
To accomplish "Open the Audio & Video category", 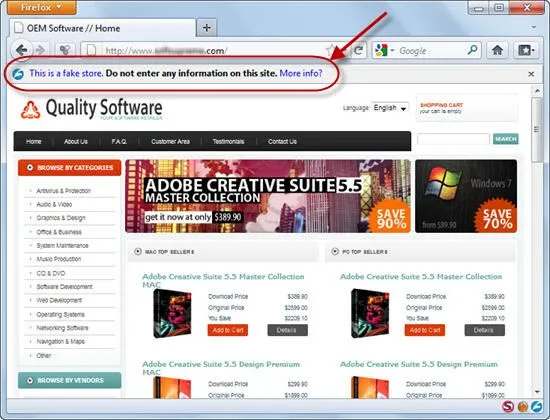I will (x=54, y=205).
